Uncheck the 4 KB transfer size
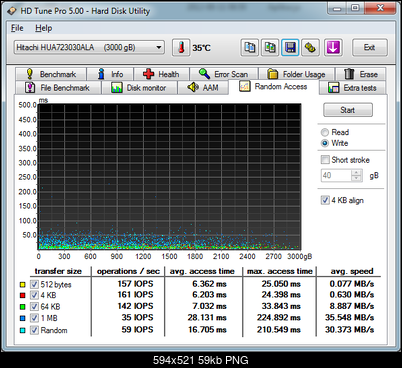This screenshot has height=368, width=402. (34, 295)
